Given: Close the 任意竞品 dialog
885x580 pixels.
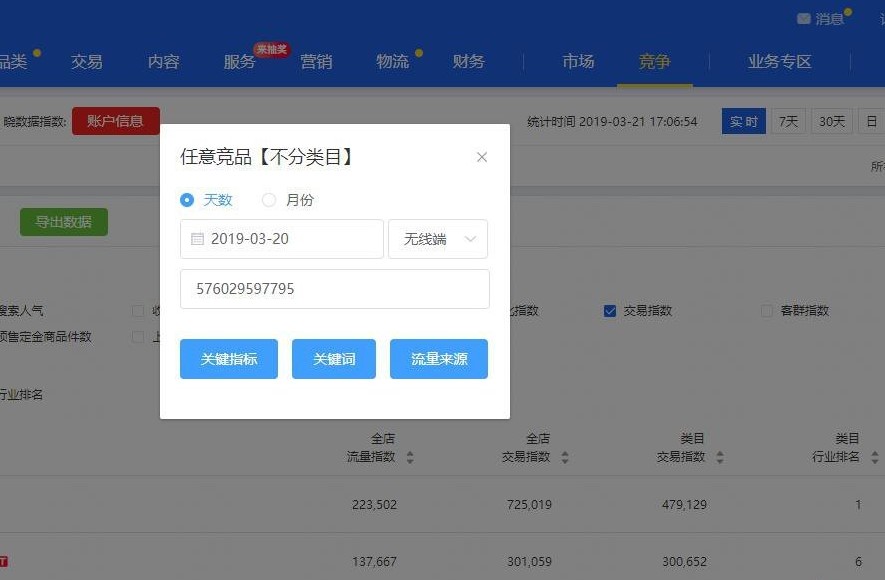Looking at the screenshot, I should coord(481,157).
